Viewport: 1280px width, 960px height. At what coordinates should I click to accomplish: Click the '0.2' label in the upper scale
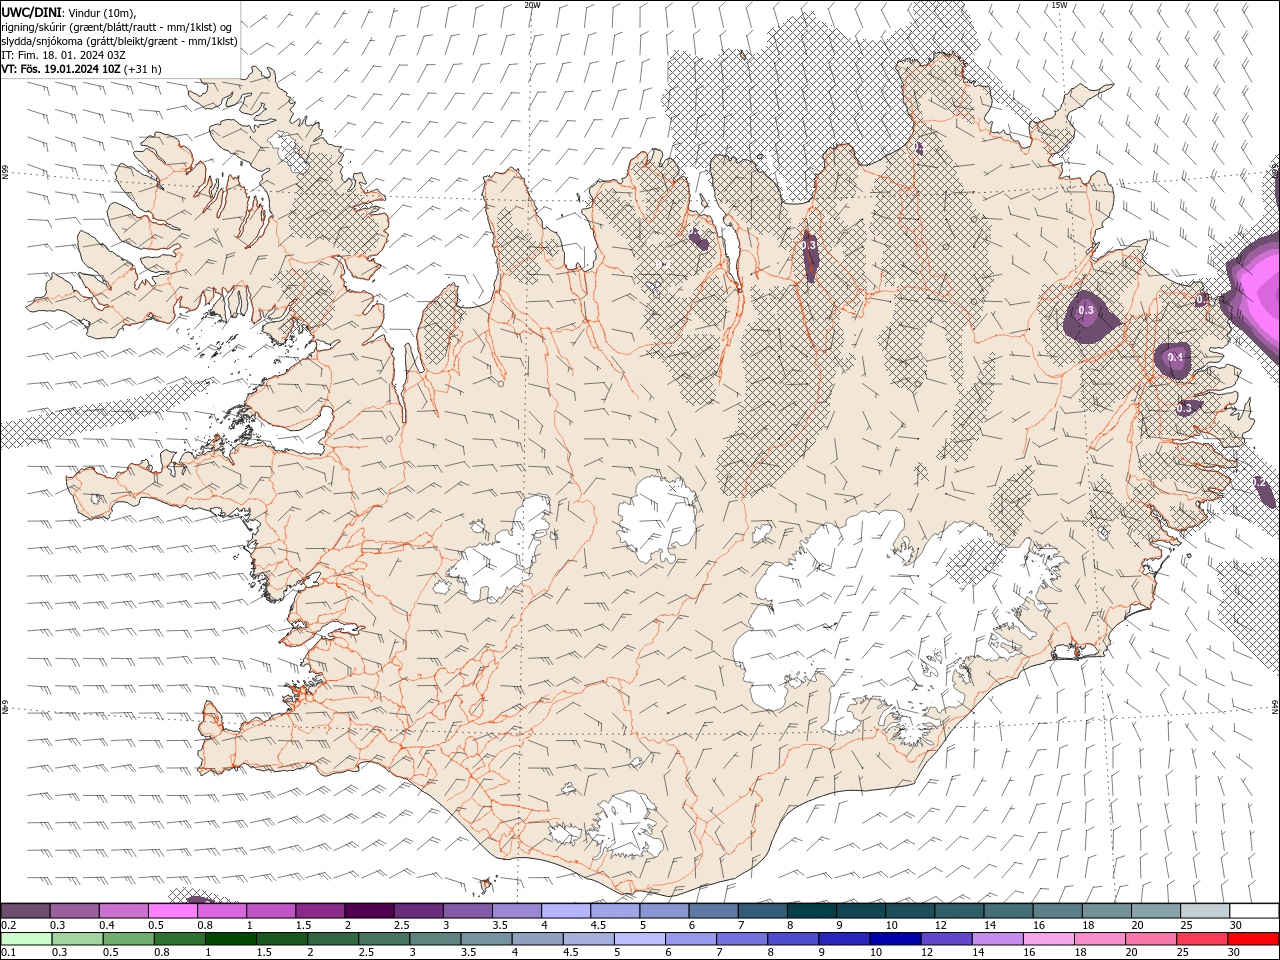pyautogui.click(x=8, y=925)
